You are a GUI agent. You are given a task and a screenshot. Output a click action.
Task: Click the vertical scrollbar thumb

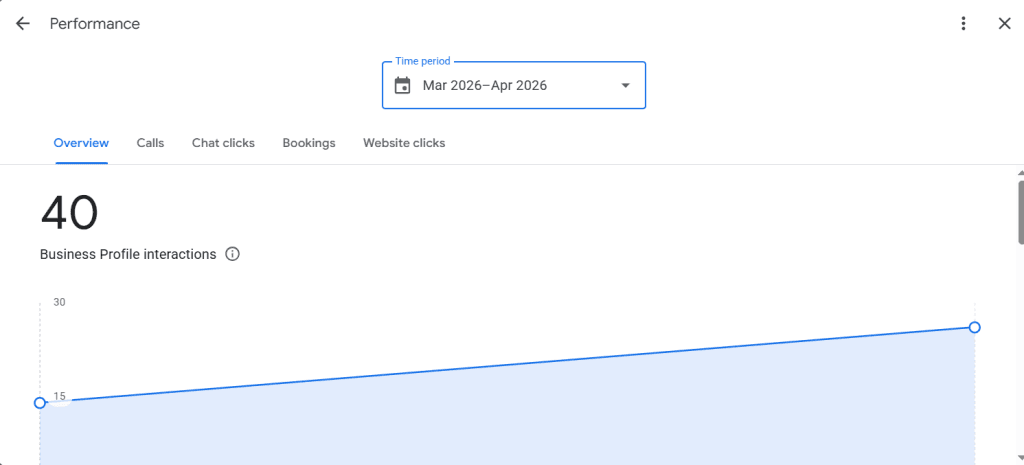[1020, 213]
